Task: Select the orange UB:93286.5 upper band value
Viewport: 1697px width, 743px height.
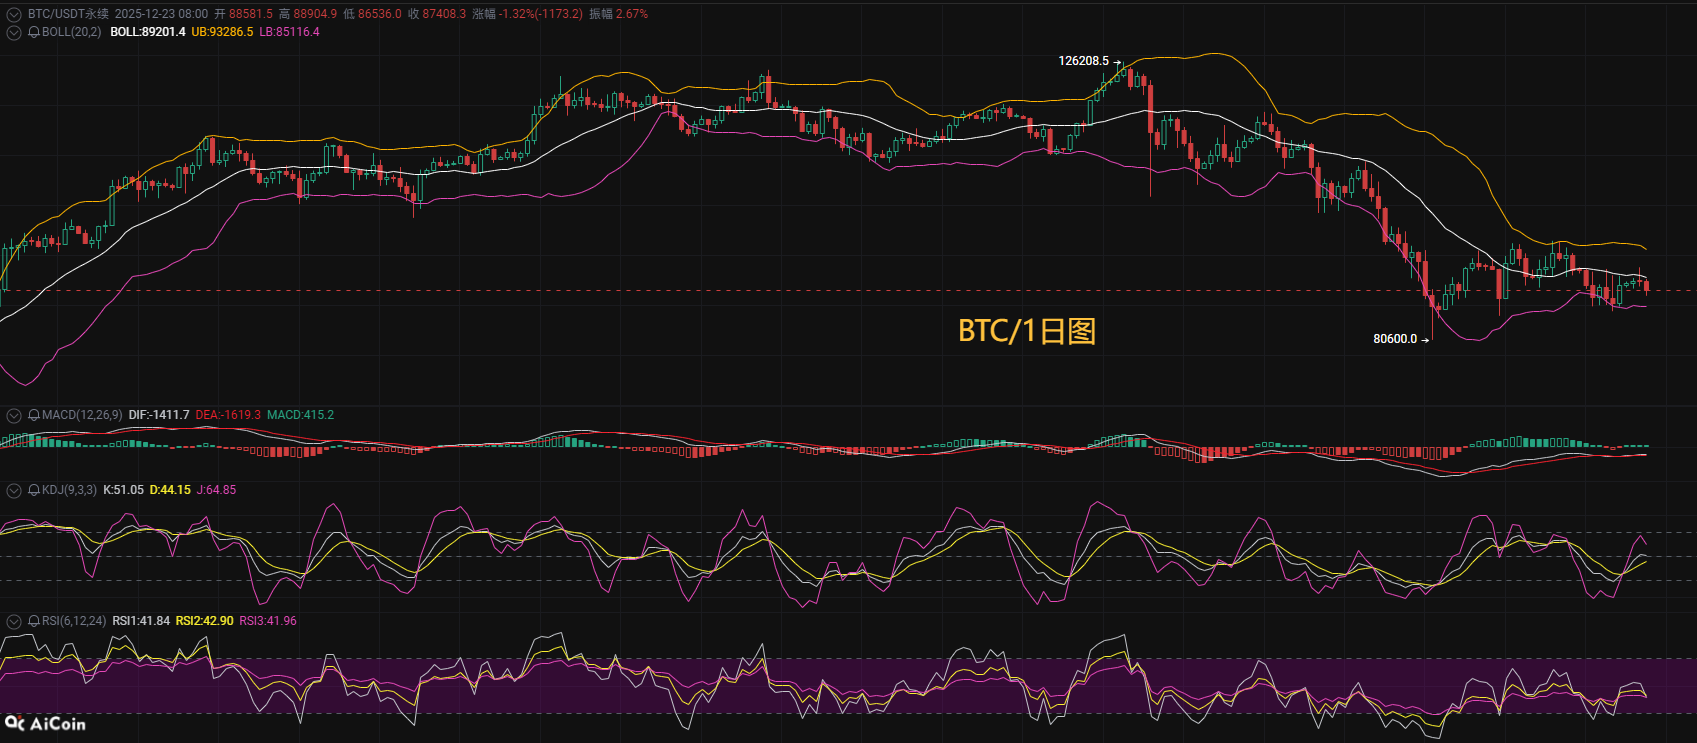Action: [222, 32]
